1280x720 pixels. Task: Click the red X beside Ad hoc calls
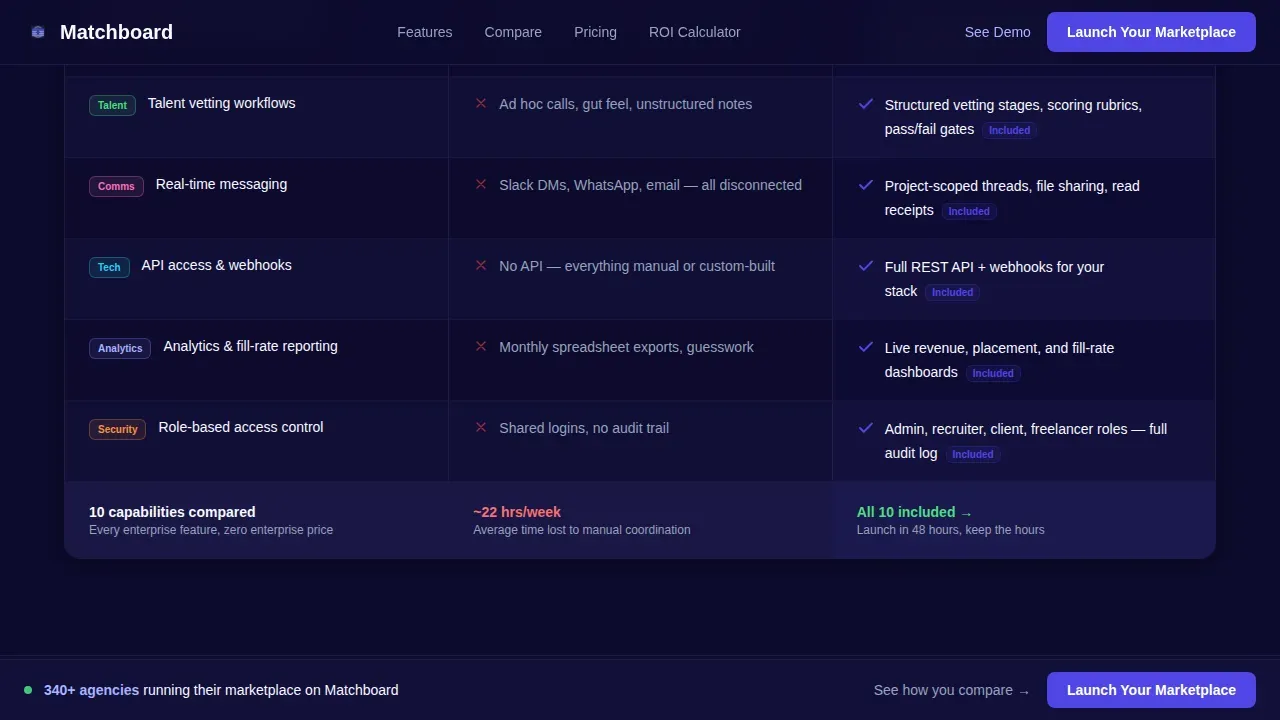(x=481, y=103)
